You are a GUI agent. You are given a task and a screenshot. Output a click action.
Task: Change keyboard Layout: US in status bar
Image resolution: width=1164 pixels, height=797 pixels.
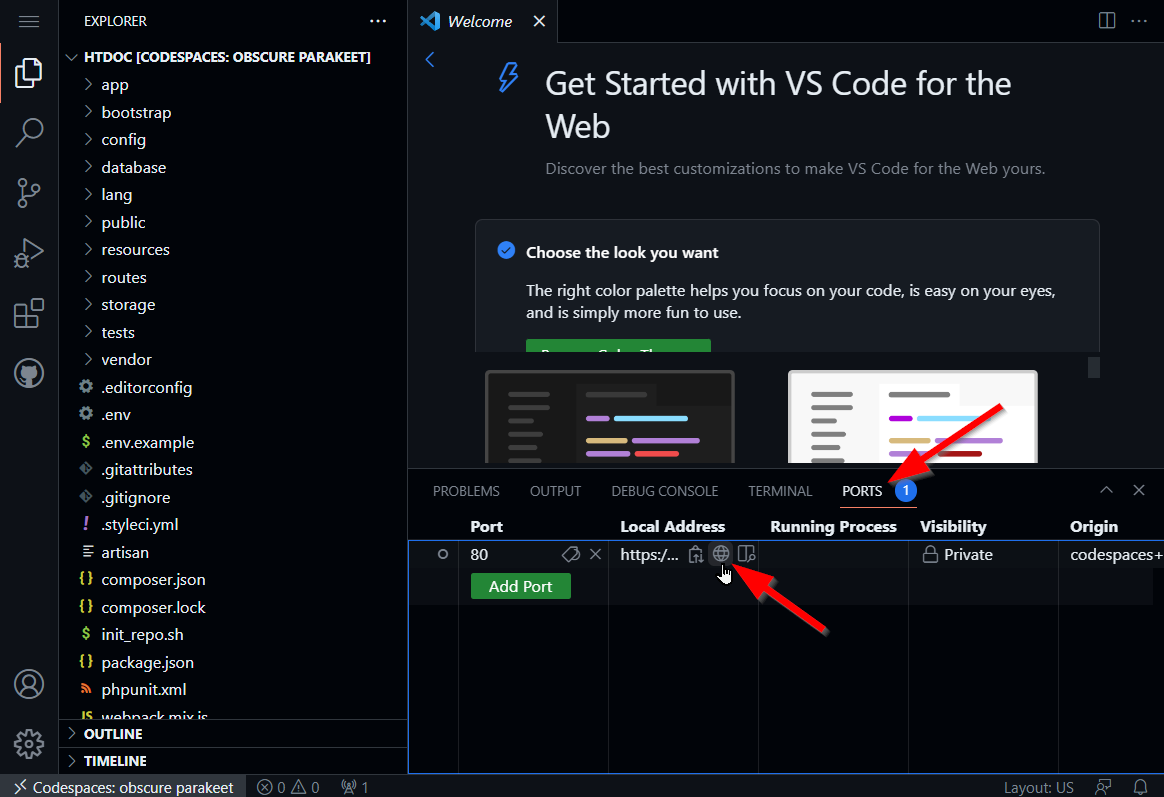tap(1039, 787)
